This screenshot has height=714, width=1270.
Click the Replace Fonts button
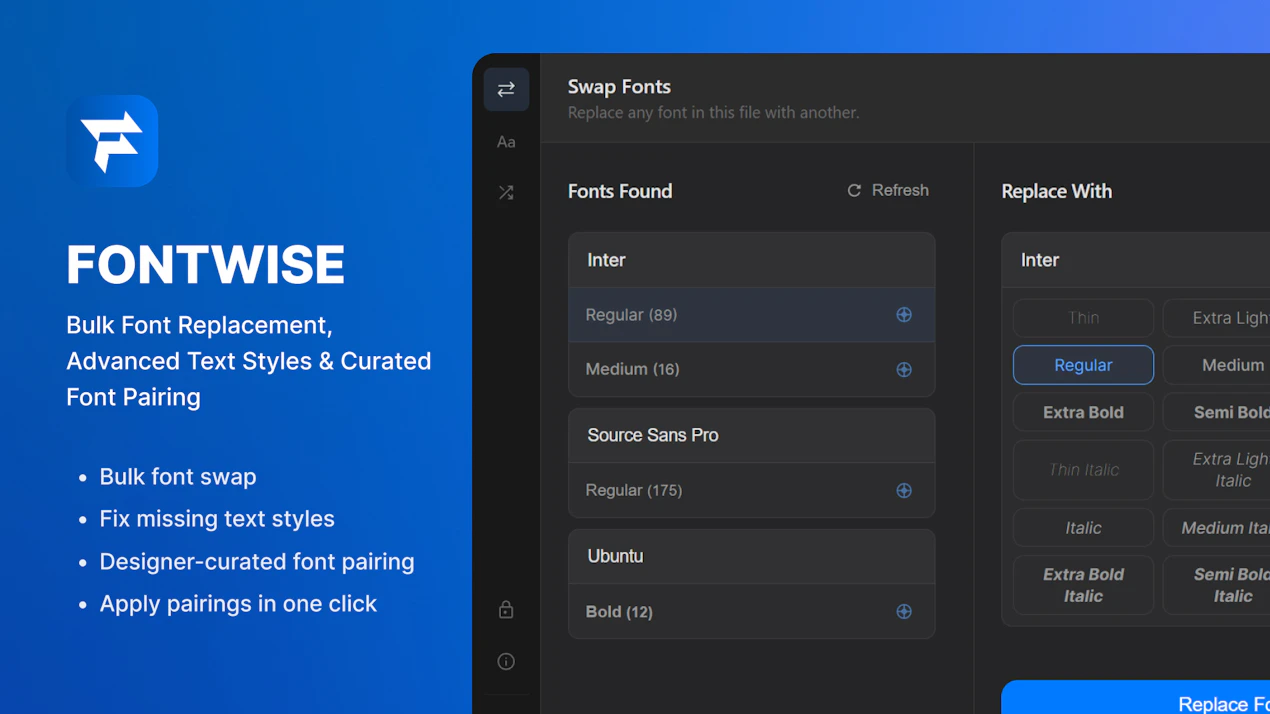click(1136, 698)
